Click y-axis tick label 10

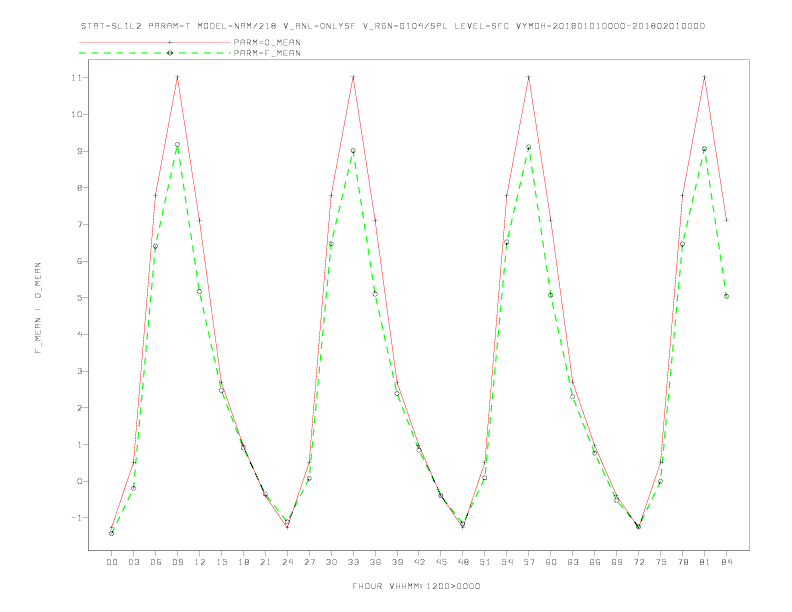point(76,115)
